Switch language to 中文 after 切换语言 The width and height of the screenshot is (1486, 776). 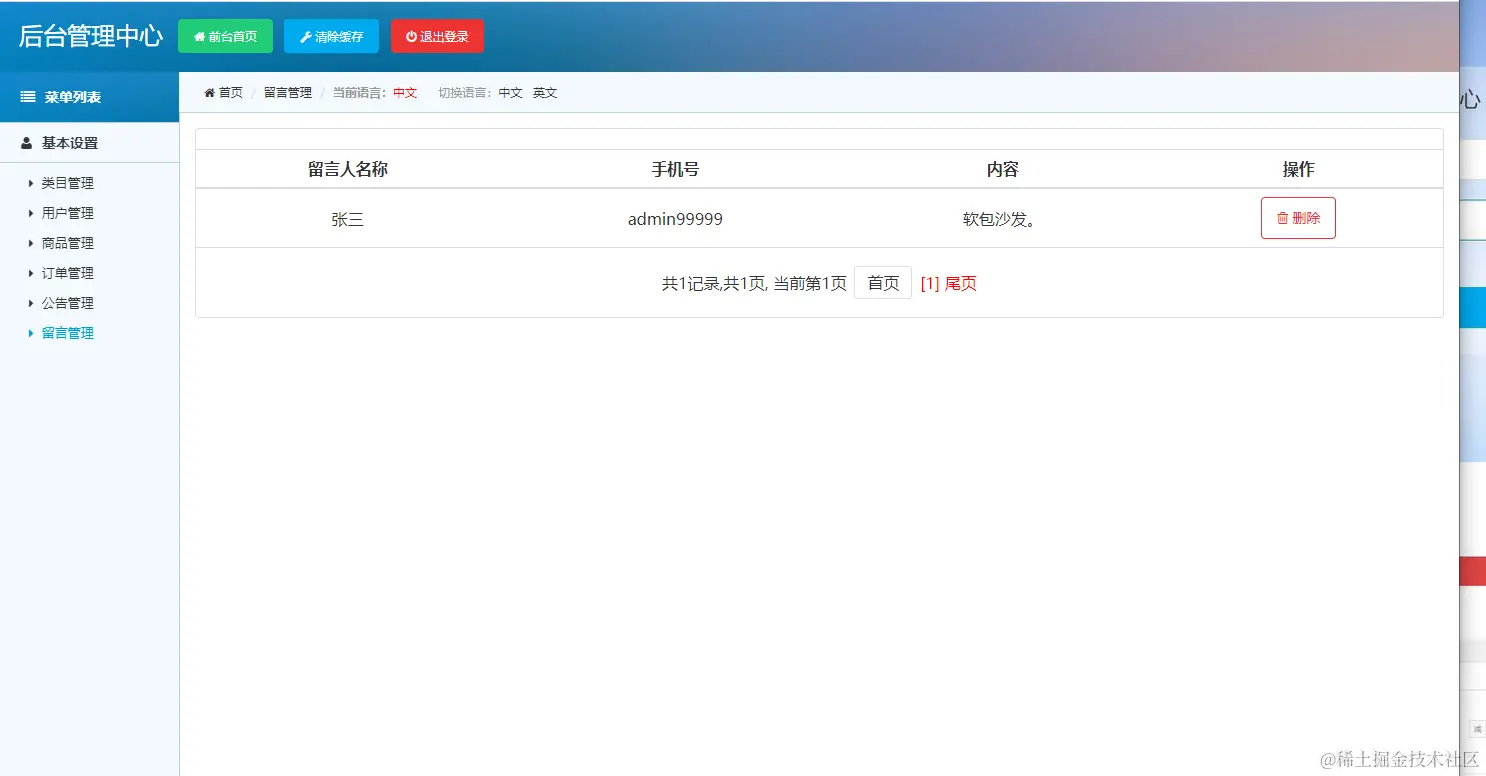point(511,93)
